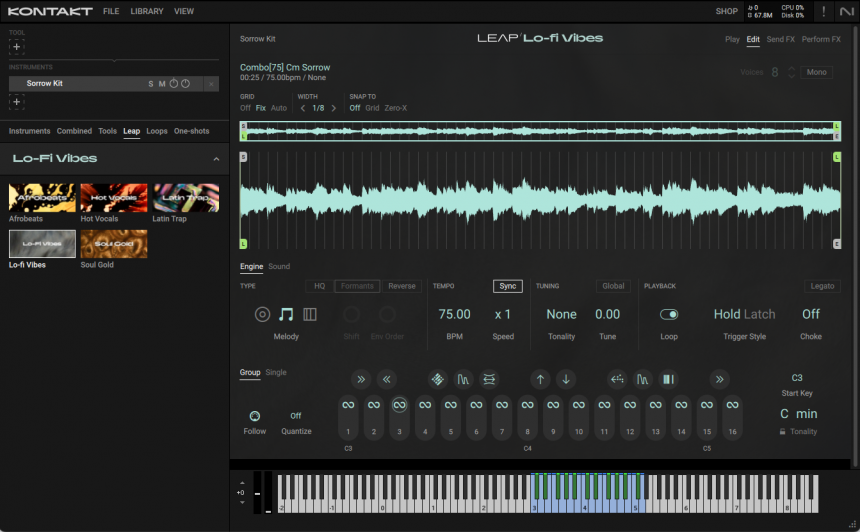Image resolution: width=860 pixels, height=532 pixels.
Task: Open the Choke Off selector
Action: [x=811, y=314]
